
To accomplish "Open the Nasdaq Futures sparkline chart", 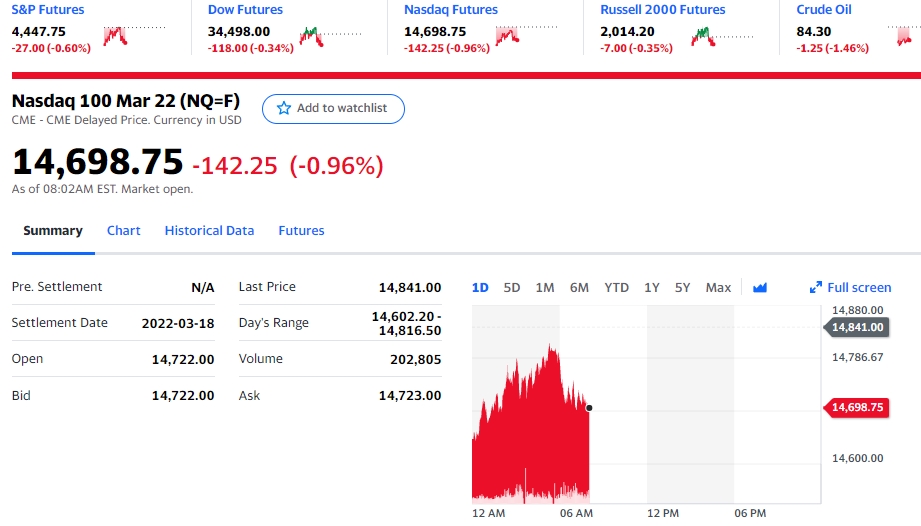I will point(526,36).
